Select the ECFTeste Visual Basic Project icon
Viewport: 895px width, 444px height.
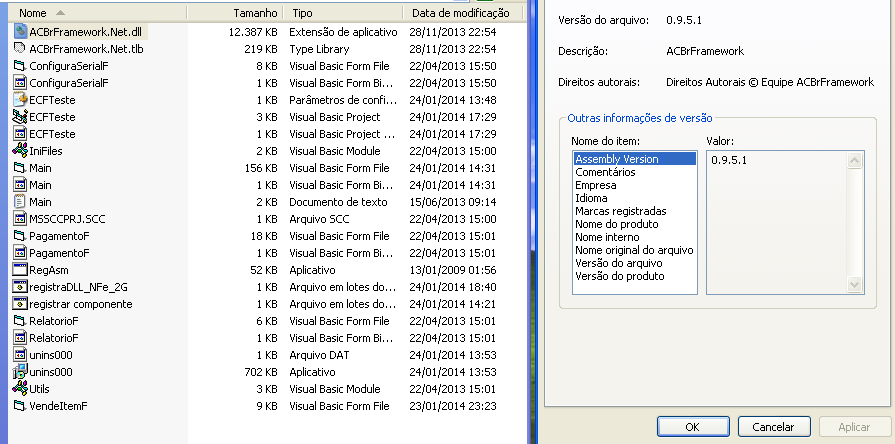pos(20,116)
